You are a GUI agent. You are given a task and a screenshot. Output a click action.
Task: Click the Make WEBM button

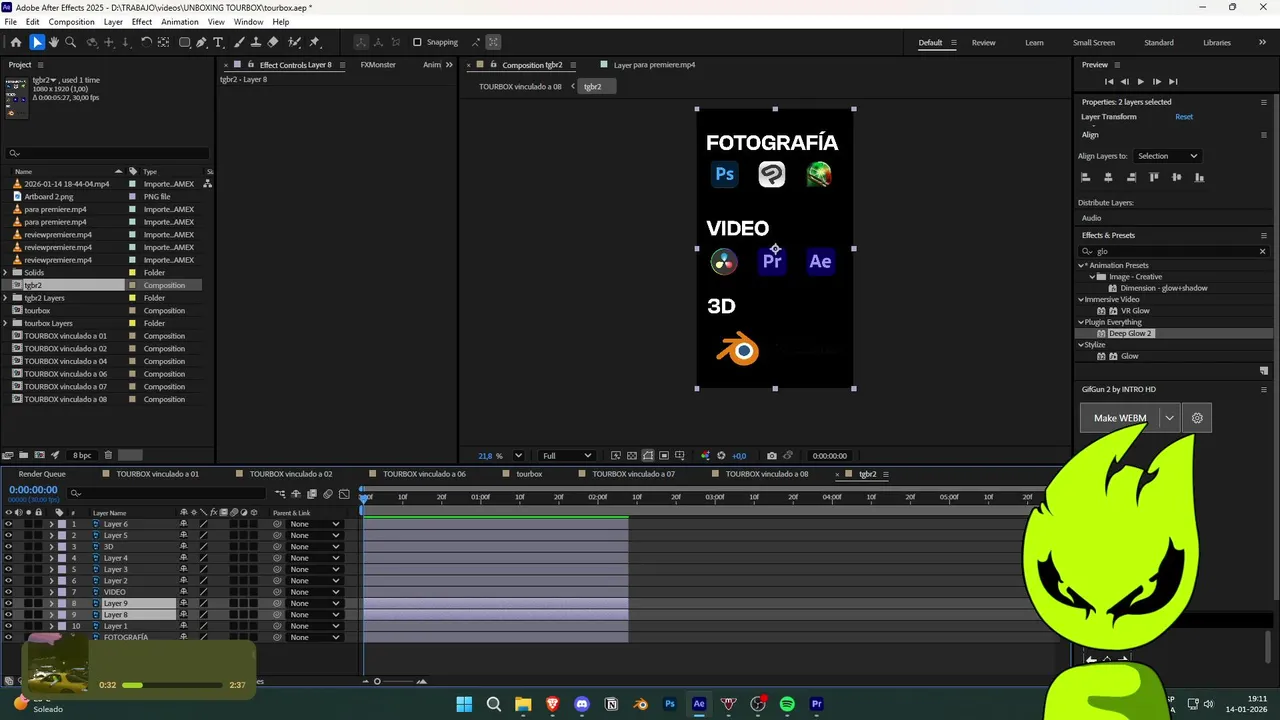1120,418
